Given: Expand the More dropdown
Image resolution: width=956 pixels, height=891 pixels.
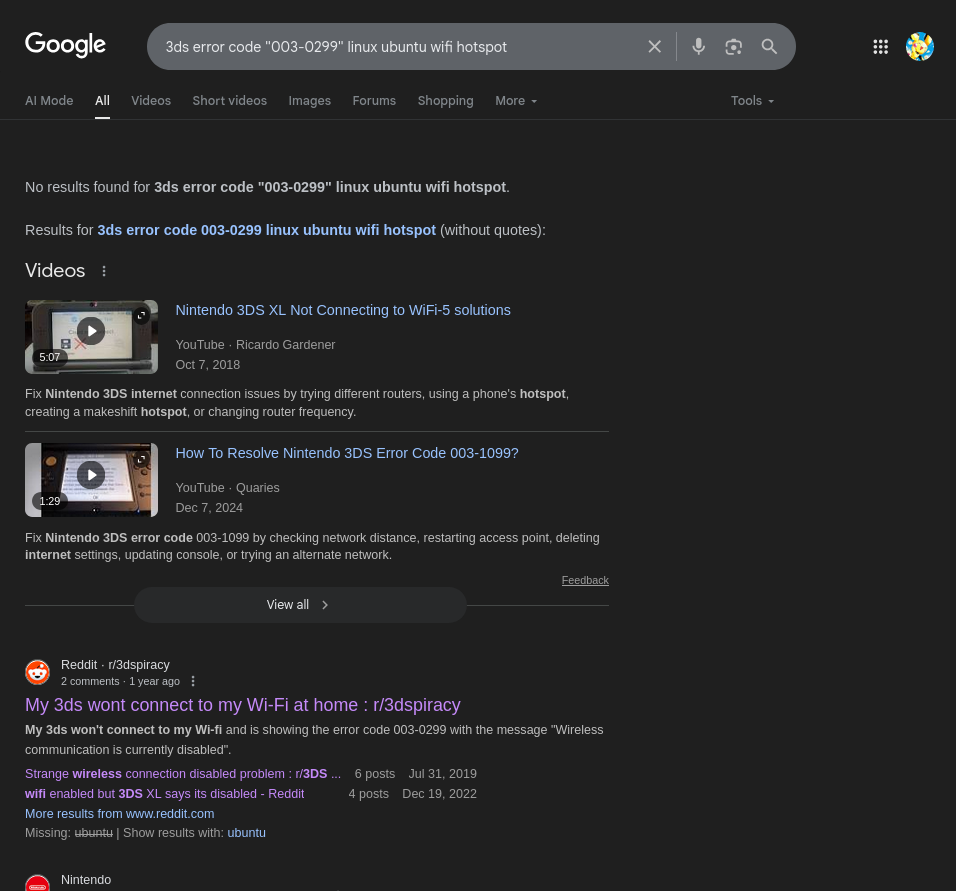Looking at the screenshot, I should click(x=516, y=101).
